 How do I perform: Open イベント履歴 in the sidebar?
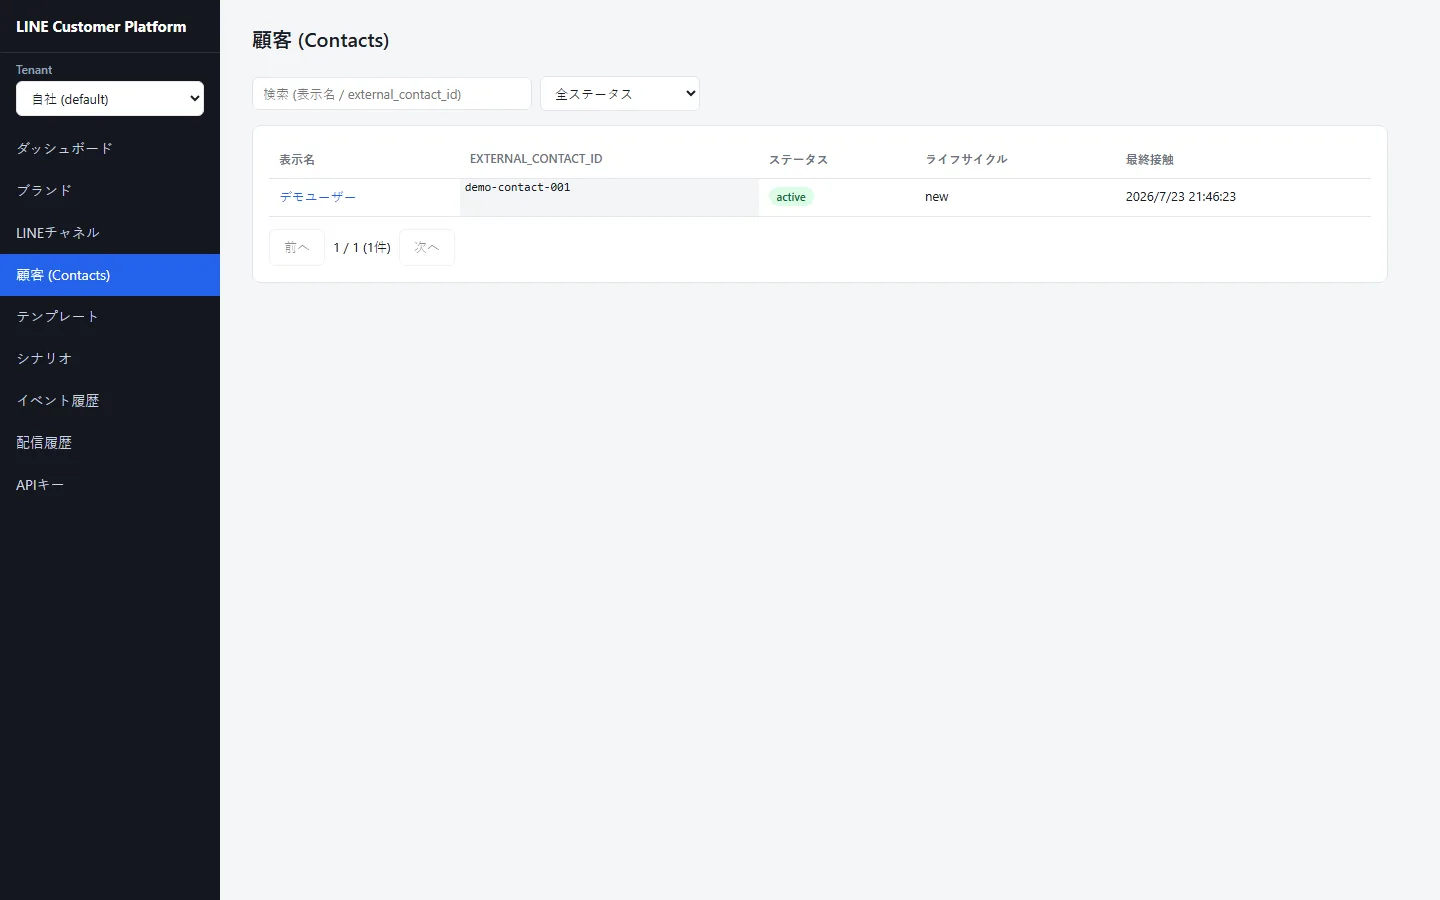point(110,400)
